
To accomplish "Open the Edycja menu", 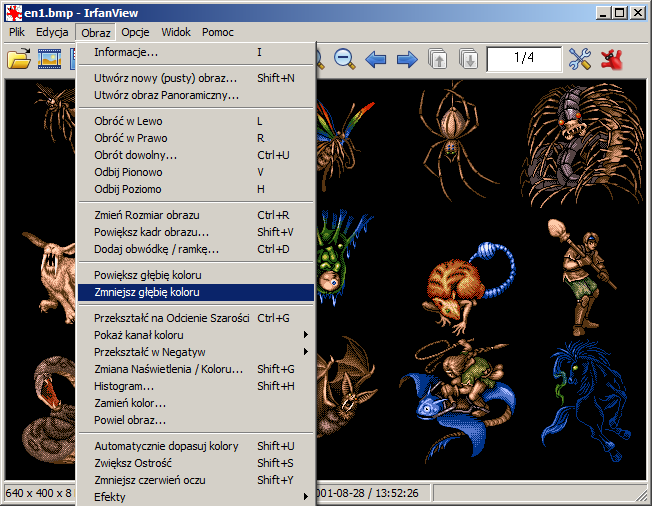I will point(52,32).
